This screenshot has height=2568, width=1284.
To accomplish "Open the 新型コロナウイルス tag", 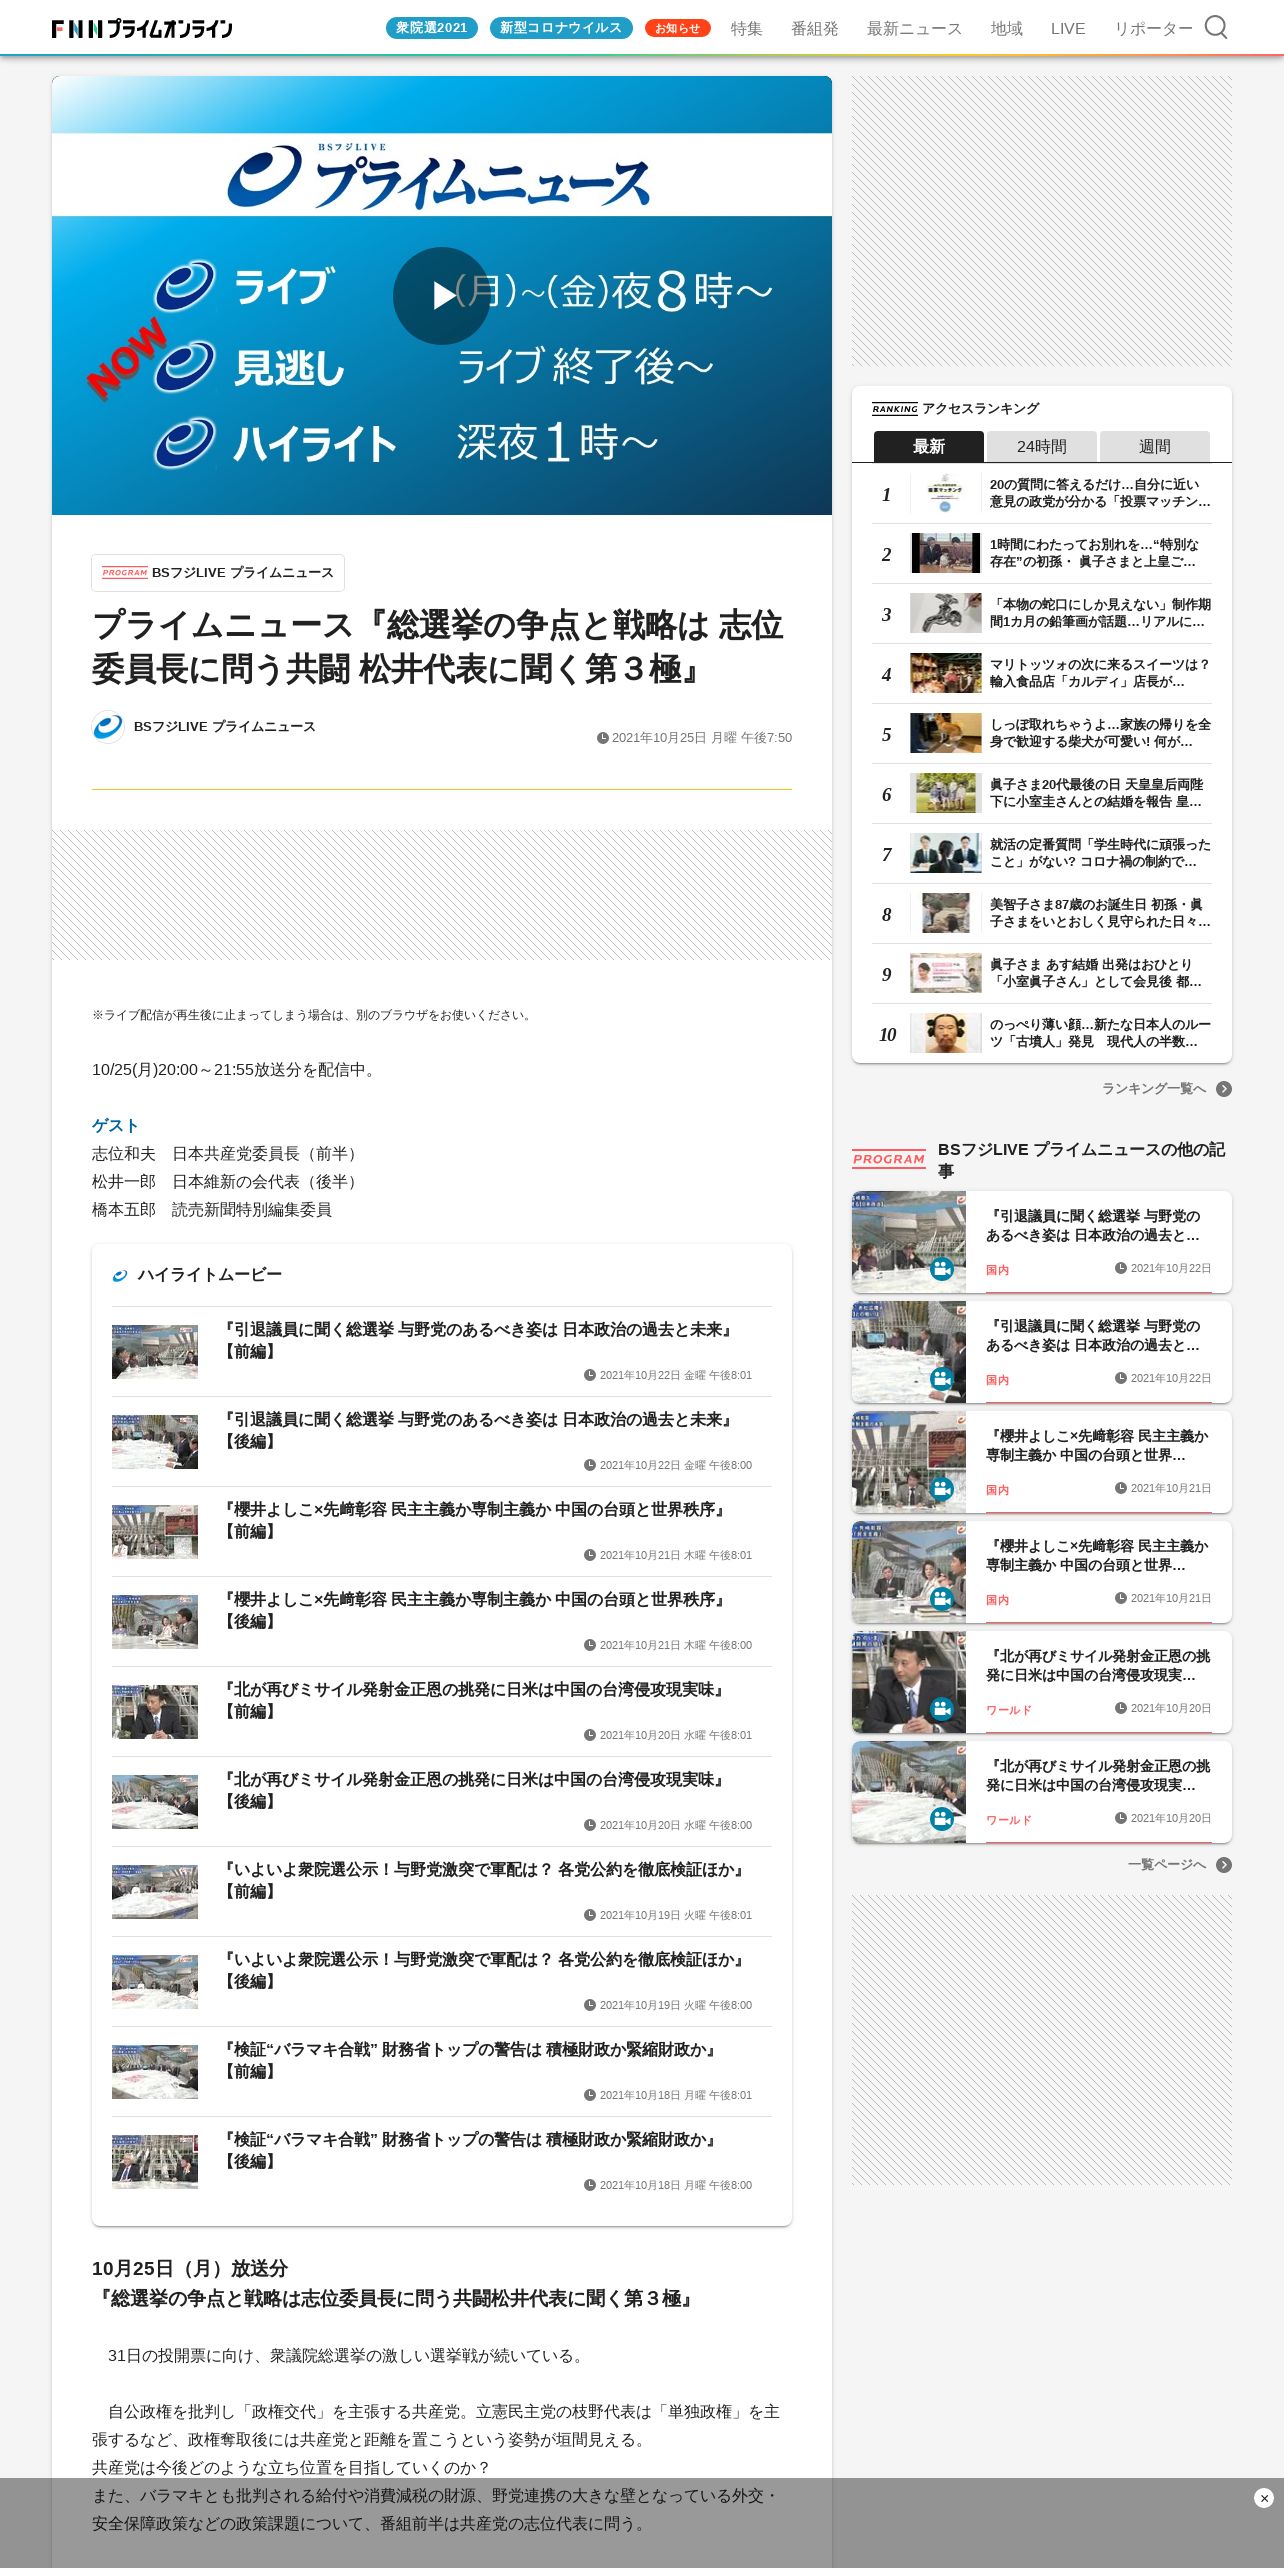I will pyautogui.click(x=560, y=28).
